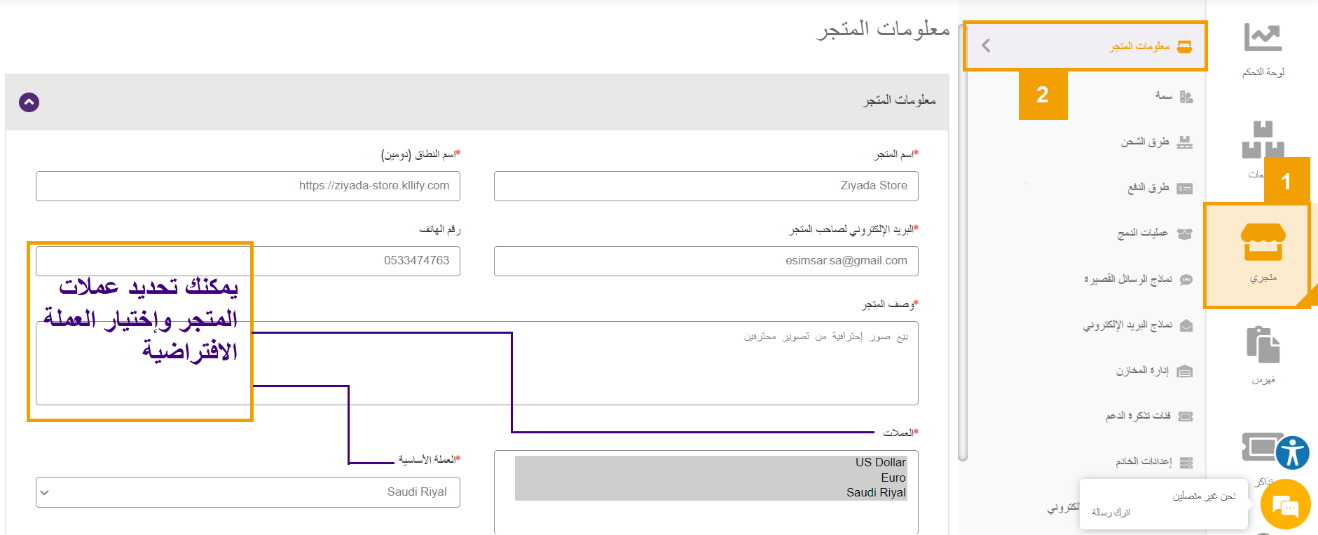Open the live chat bubble button
Screen dimensions: 1318x535
(1284, 506)
